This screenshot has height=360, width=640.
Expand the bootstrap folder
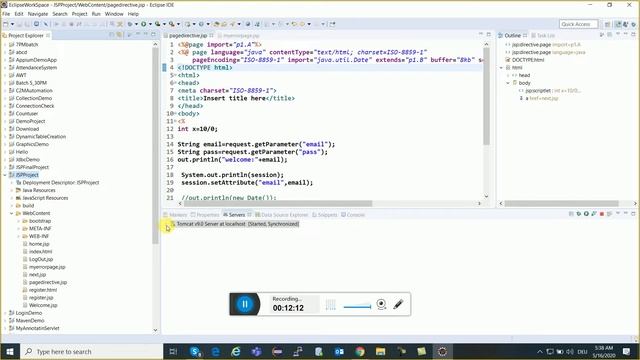click(x=18, y=221)
